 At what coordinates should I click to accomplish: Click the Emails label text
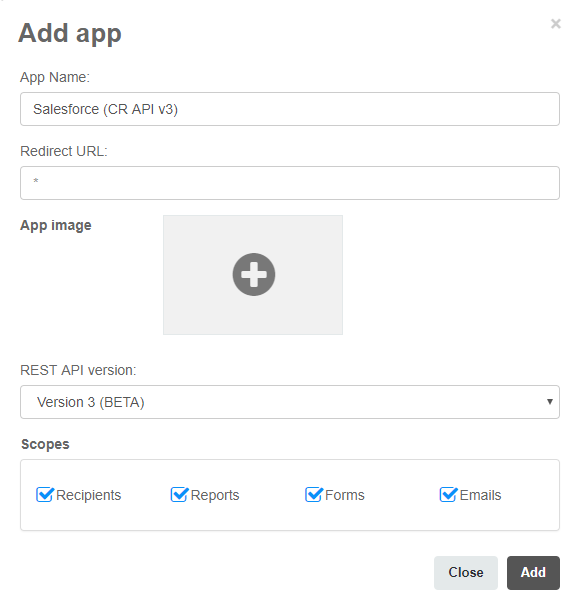(x=480, y=495)
